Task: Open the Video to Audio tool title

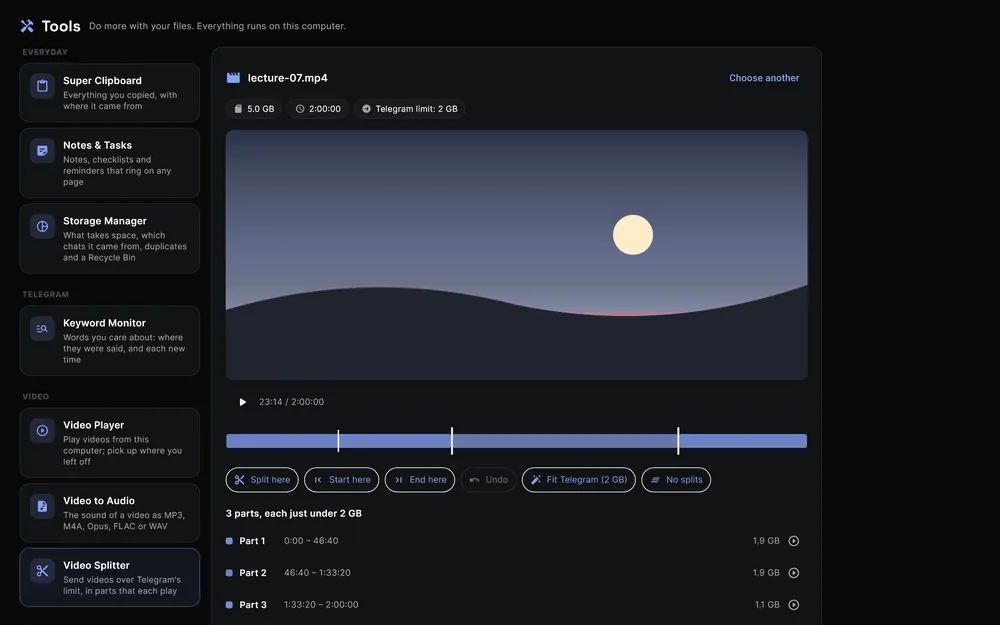Action: coord(98,501)
